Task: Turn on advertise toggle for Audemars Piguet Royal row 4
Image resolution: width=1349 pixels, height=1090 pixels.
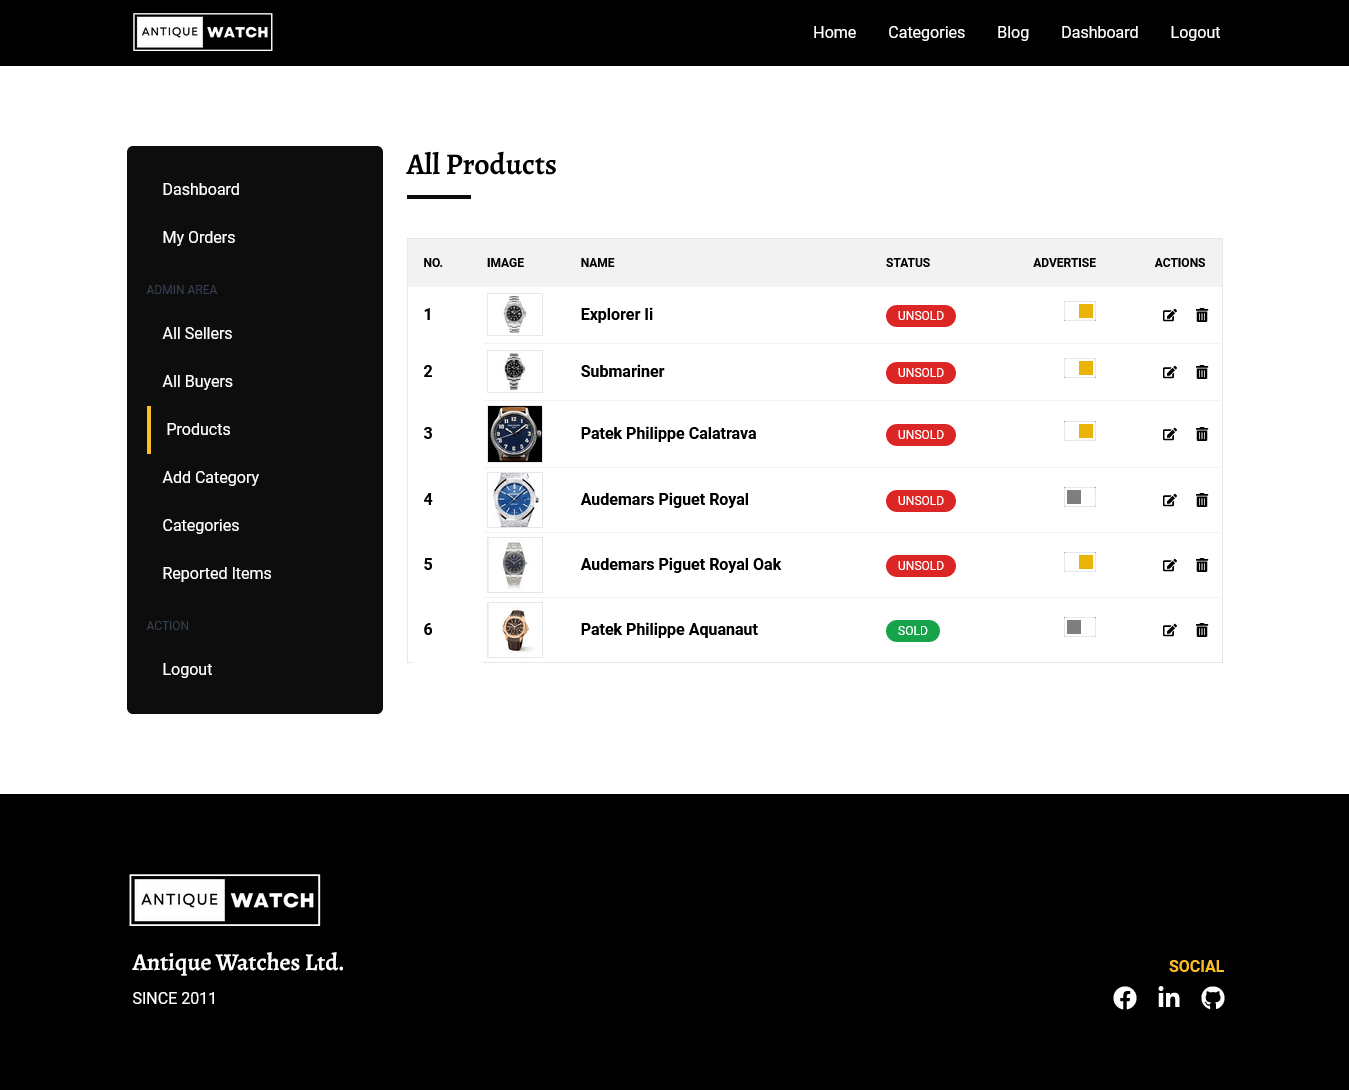Action: (1080, 497)
